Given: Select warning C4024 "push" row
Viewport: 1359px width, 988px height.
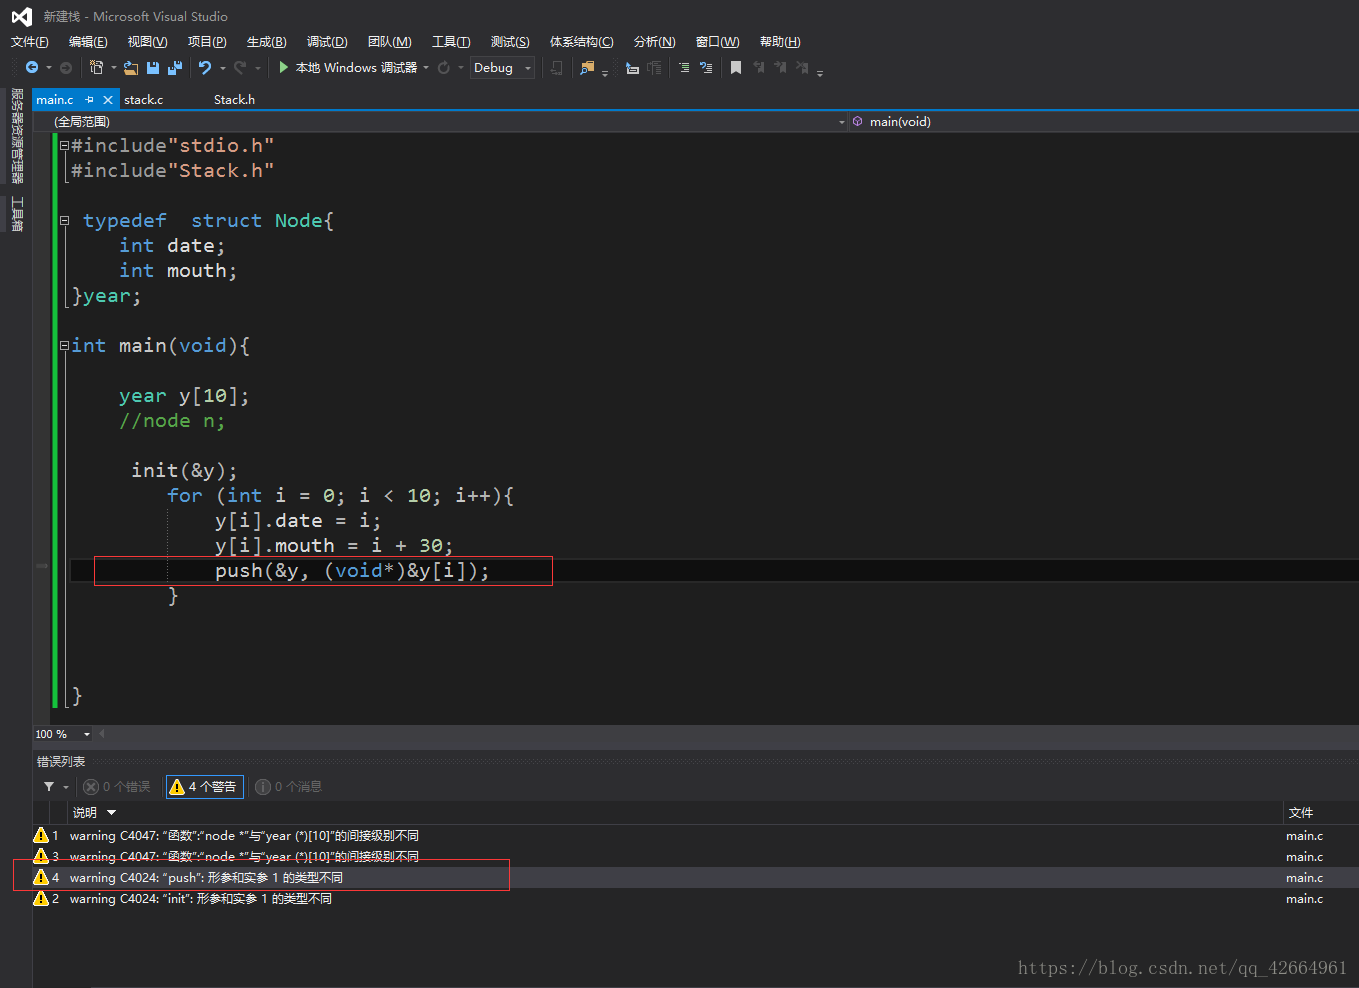Looking at the screenshot, I should click(695, 877).
